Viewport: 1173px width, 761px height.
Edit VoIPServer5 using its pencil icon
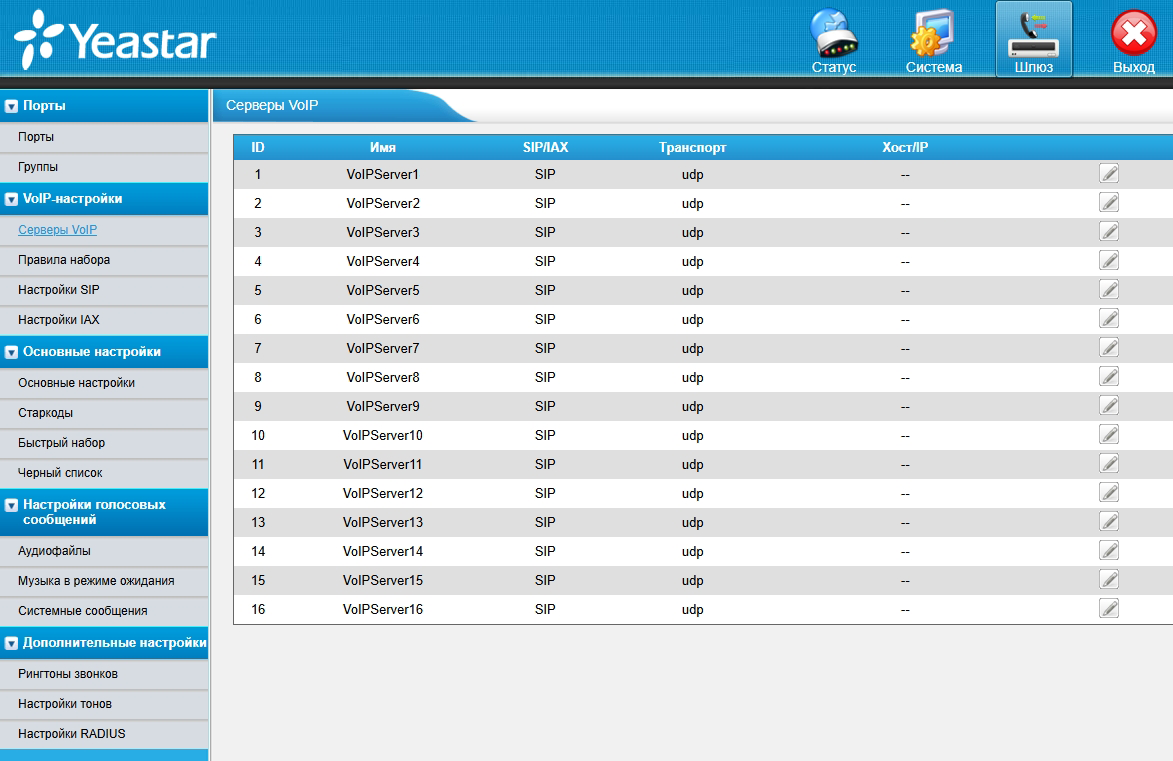click(x=1108, y=290)
